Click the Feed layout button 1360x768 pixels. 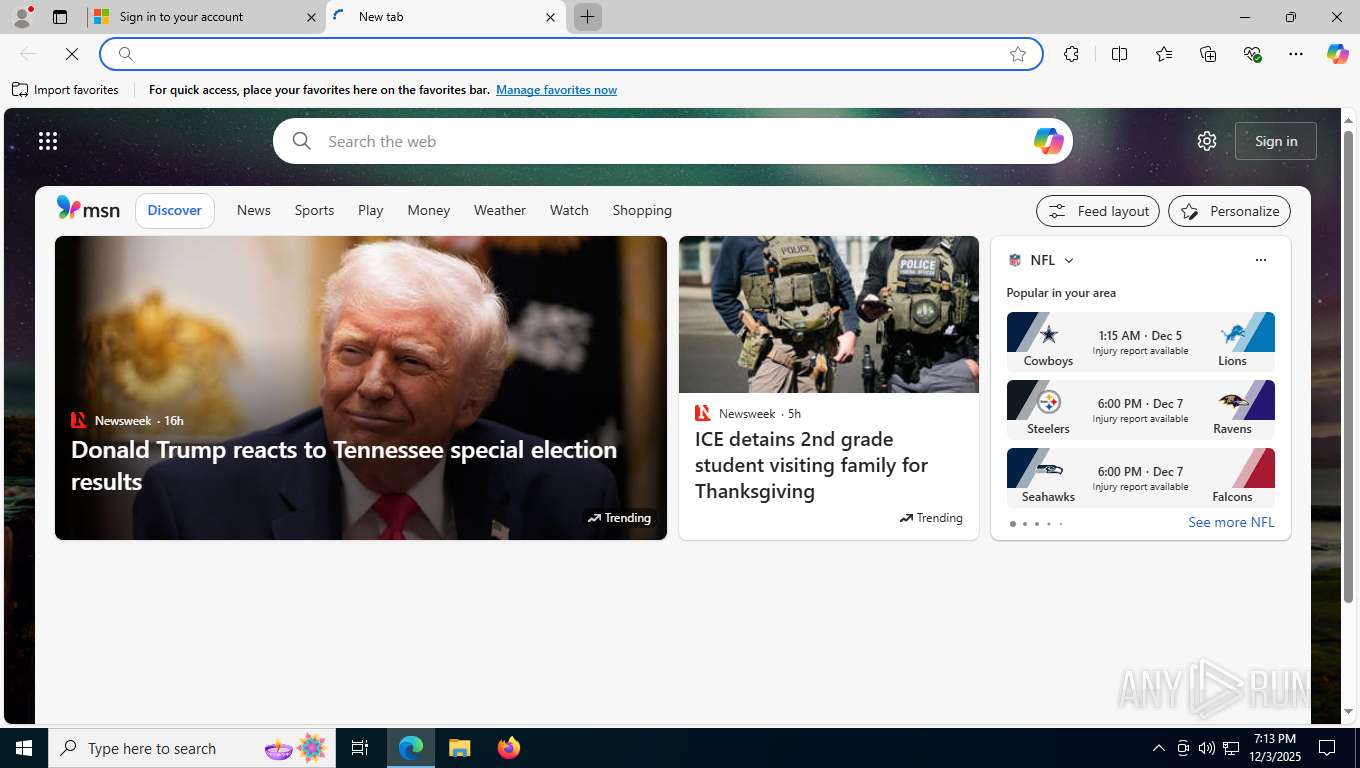(x=1098, y=211)
